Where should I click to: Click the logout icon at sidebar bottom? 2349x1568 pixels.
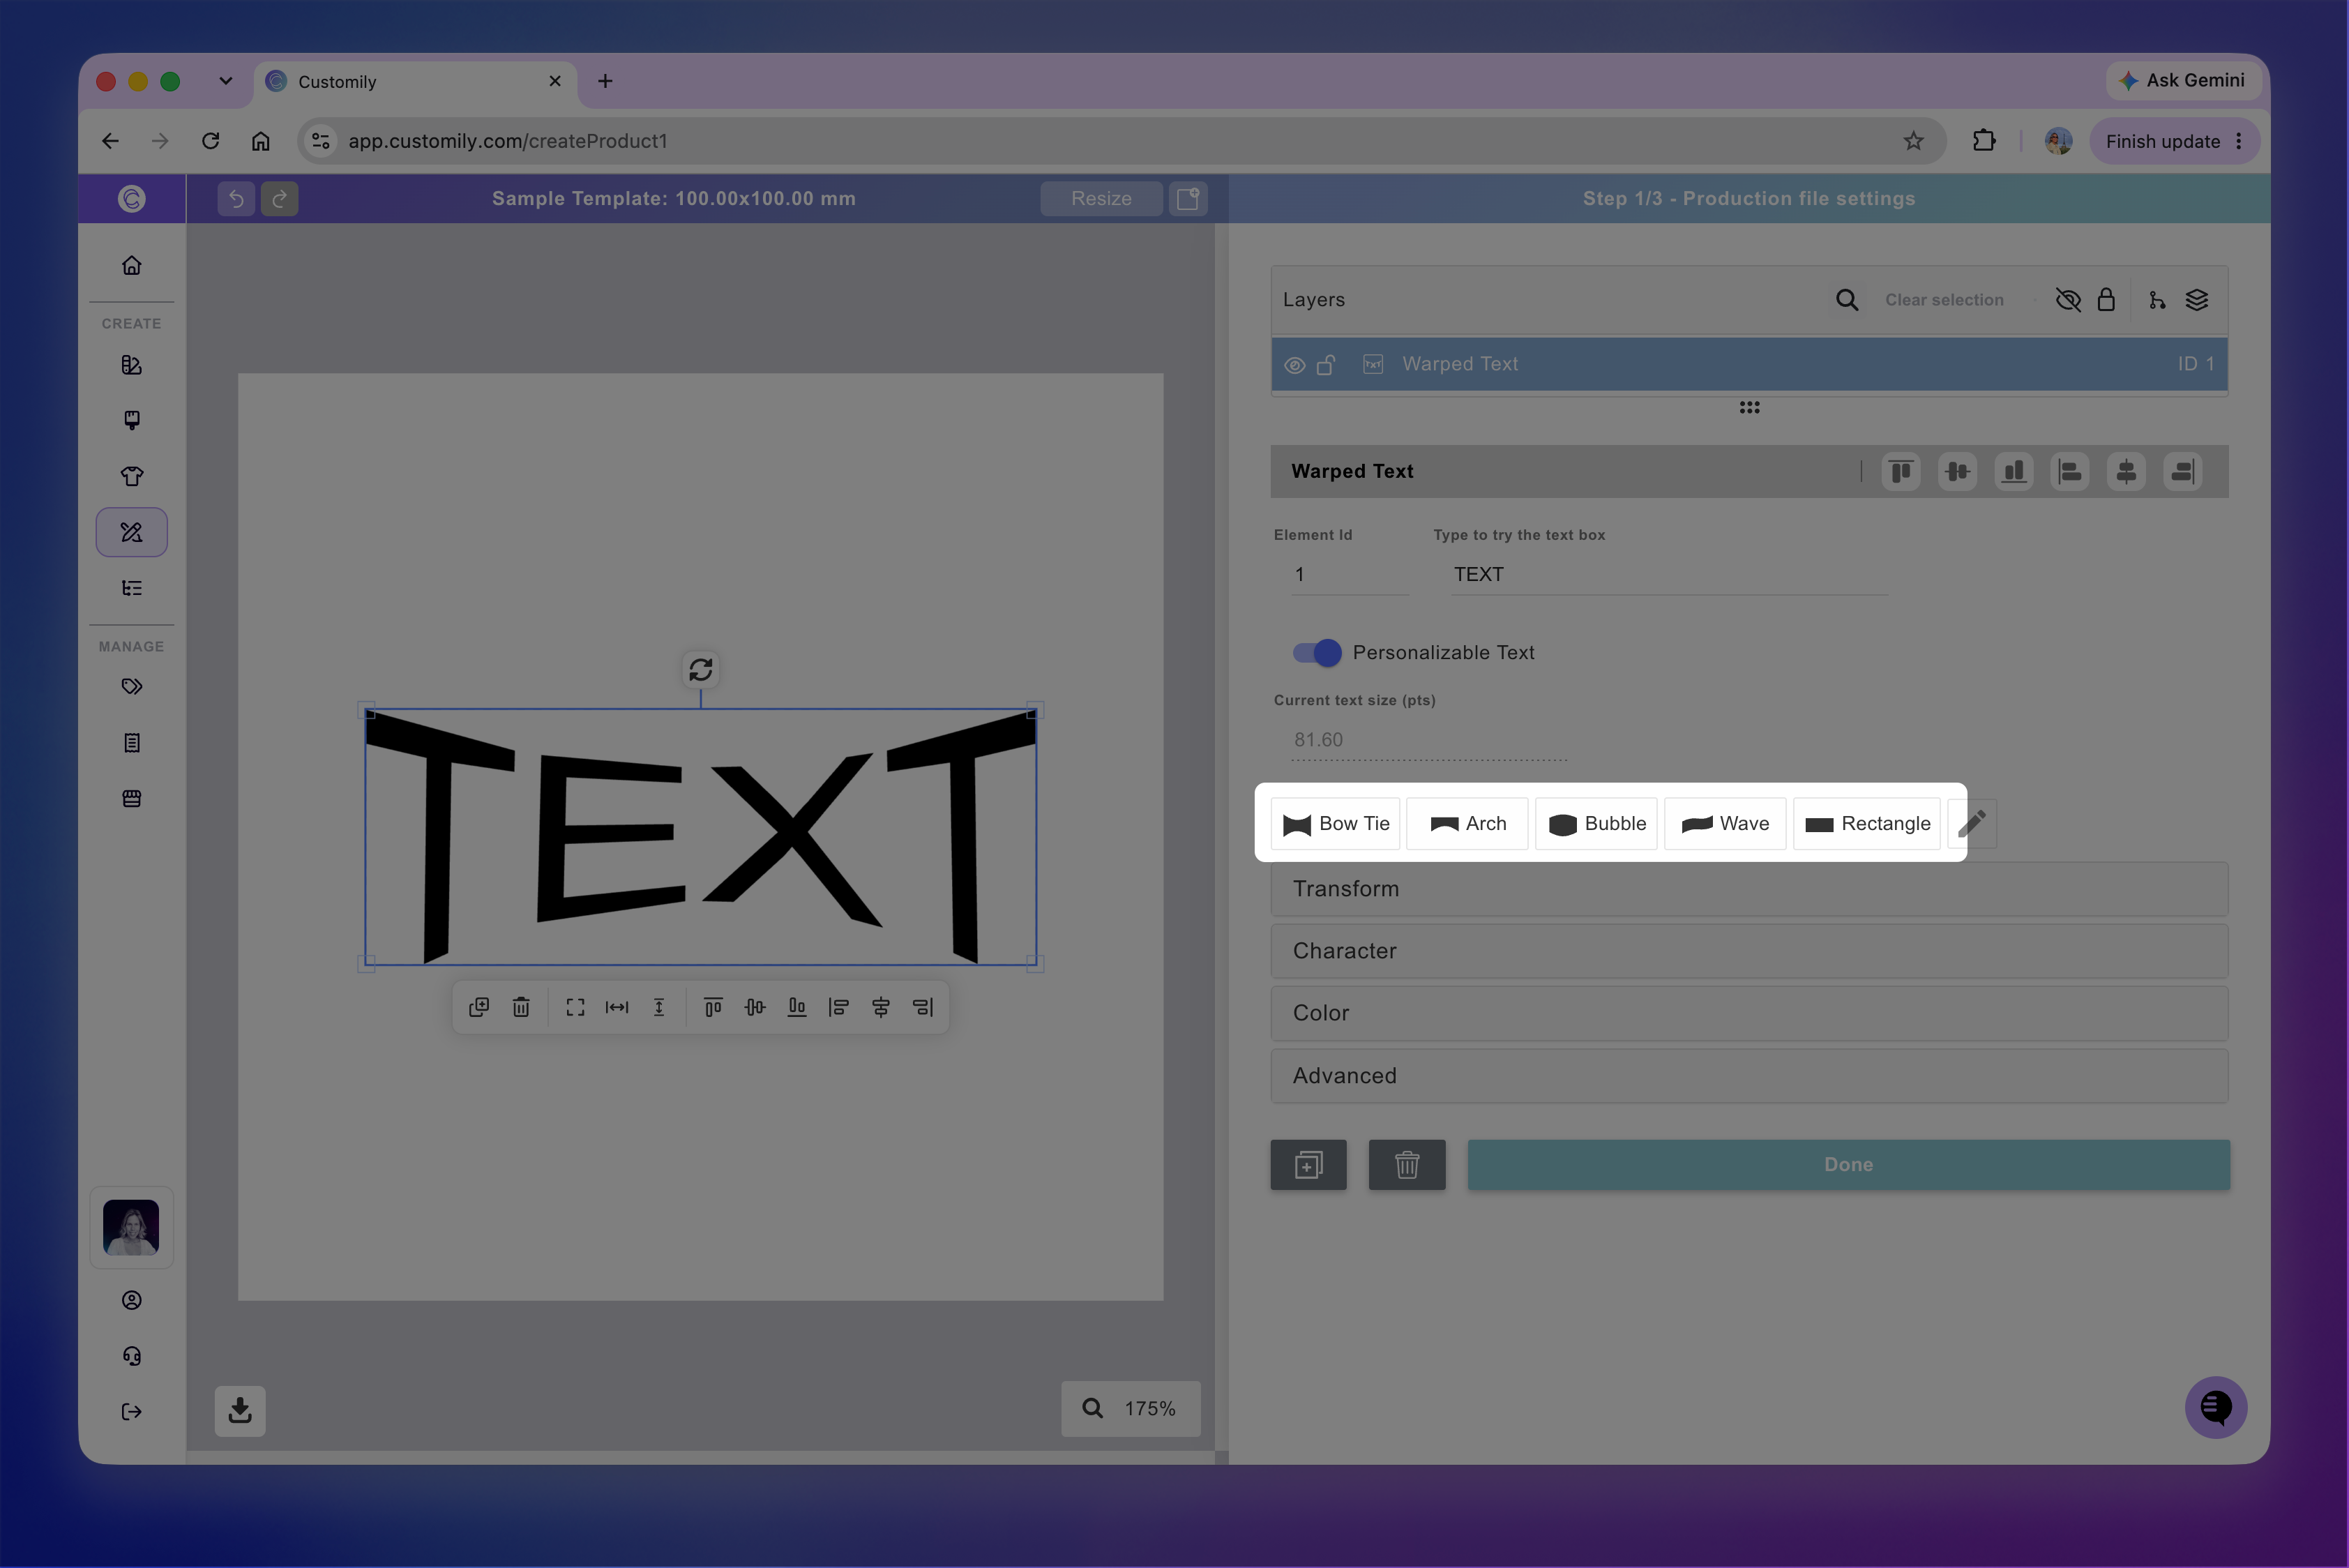point(131,1411)
